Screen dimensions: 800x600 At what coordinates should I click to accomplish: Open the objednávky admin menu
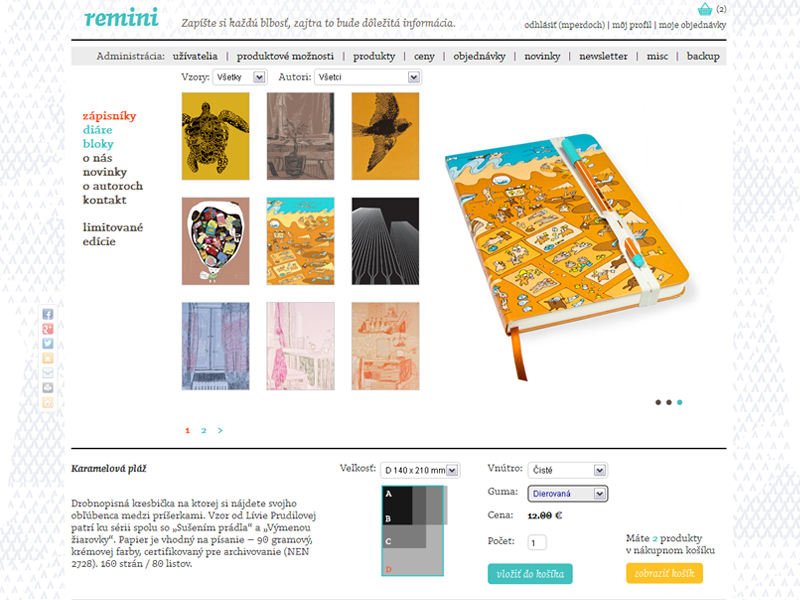pyautogui.click(x=479, y=56)
